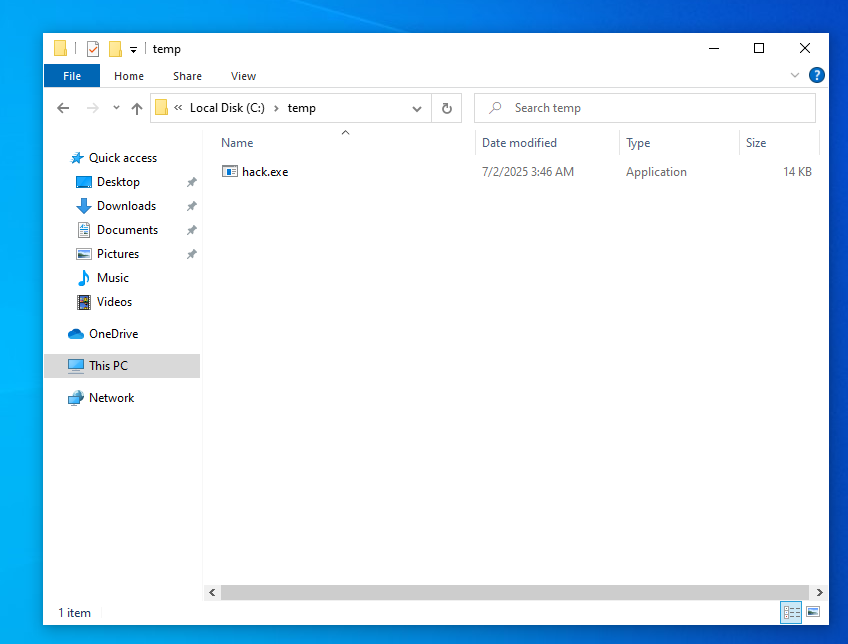The height and width of the screenshot is (644, 848).
Task: Click the Properties quick access toolbar icon
Action: tap(93, 49)
